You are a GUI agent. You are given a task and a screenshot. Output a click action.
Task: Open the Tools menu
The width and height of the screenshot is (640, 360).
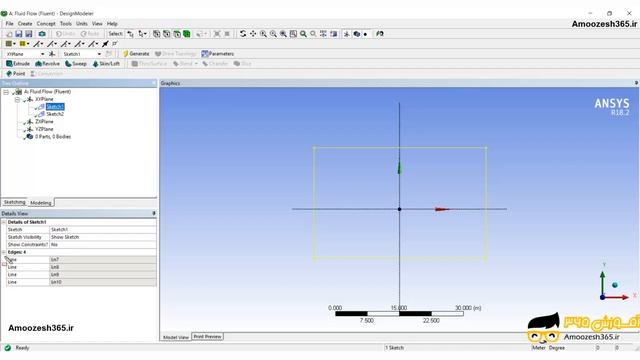click(66, 24)
